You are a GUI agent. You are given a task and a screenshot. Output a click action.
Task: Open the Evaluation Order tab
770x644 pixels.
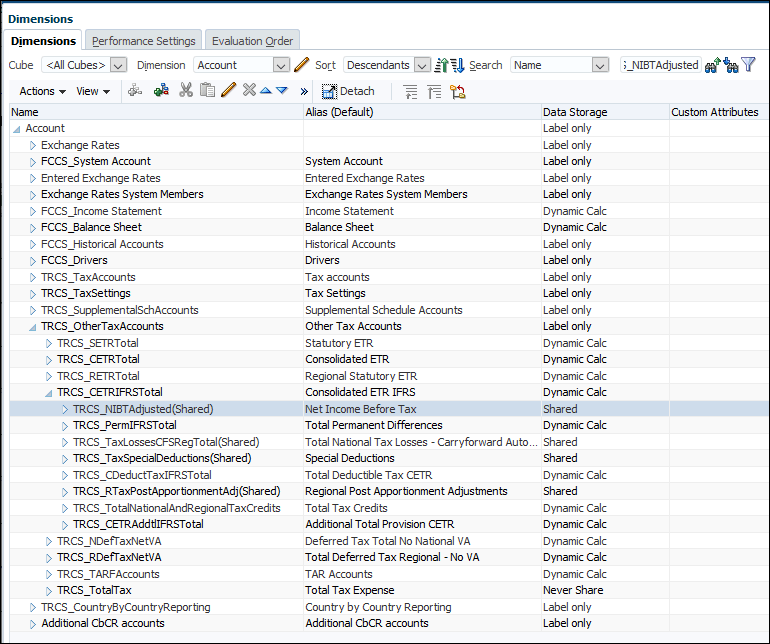click(x=252, y=41)
